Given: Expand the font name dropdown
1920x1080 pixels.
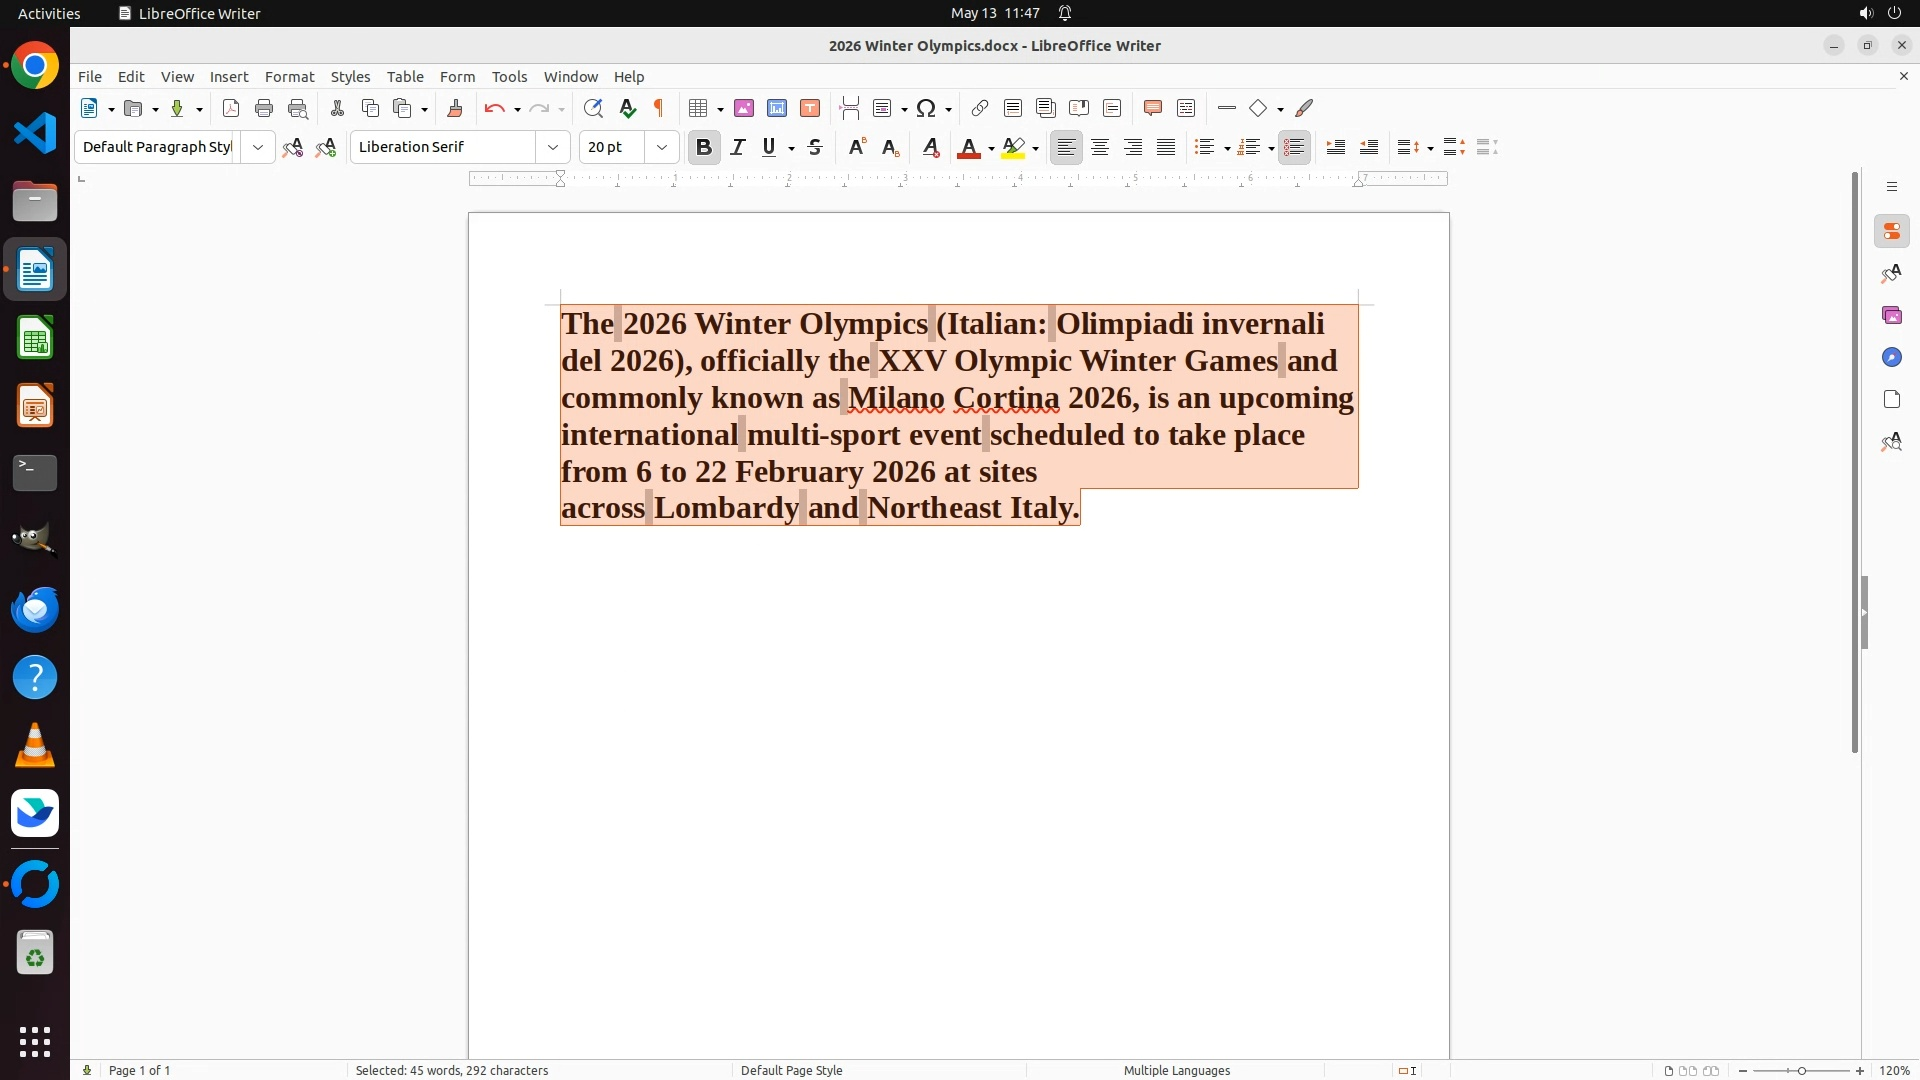Looking at the screenshot, I should click(x=553, y=147).
